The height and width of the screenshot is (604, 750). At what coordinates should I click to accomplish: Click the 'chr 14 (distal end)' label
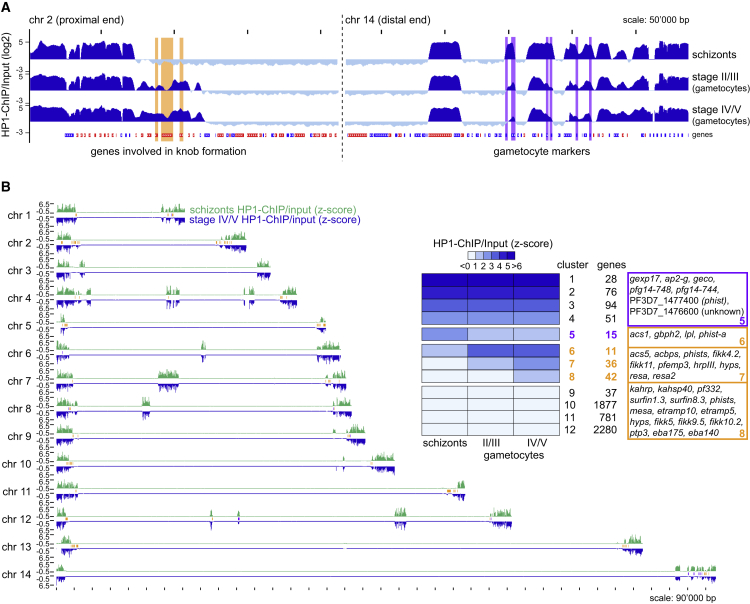pos(388,20)
